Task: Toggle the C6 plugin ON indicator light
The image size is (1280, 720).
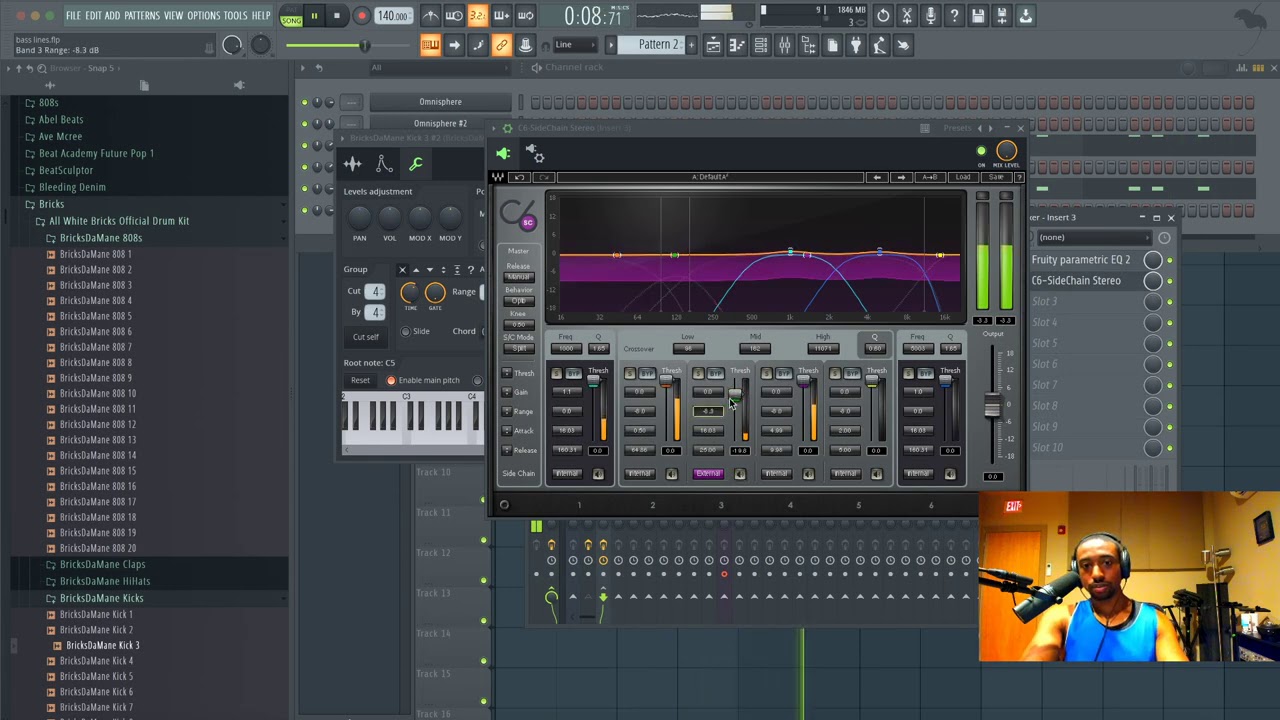Action: [x=981, y=152]
